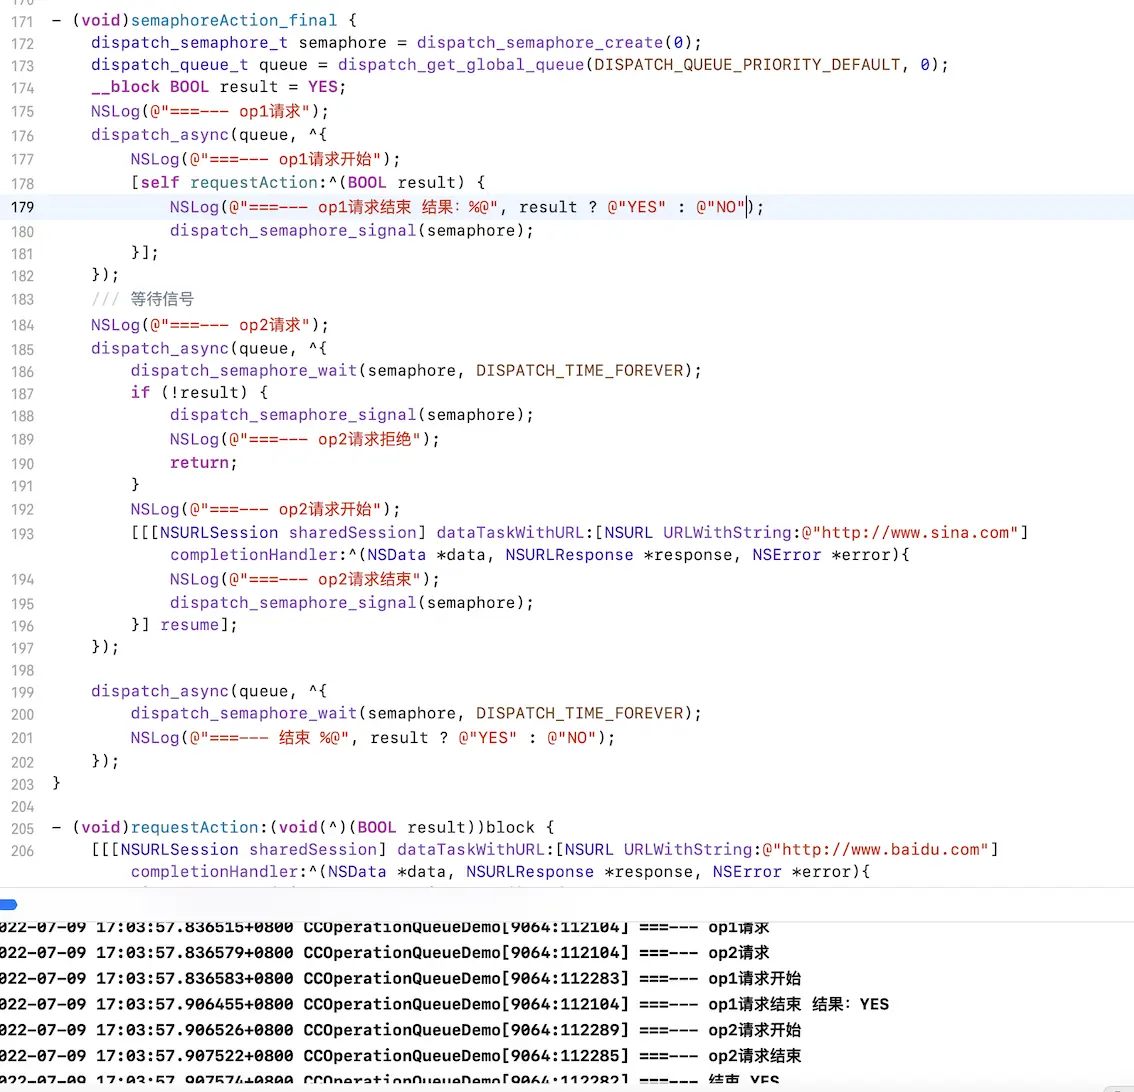Click the blue debug bar toggle
Viewport: 1134px width, 1092px height.
pyautogui.click(x=8, y=904)
